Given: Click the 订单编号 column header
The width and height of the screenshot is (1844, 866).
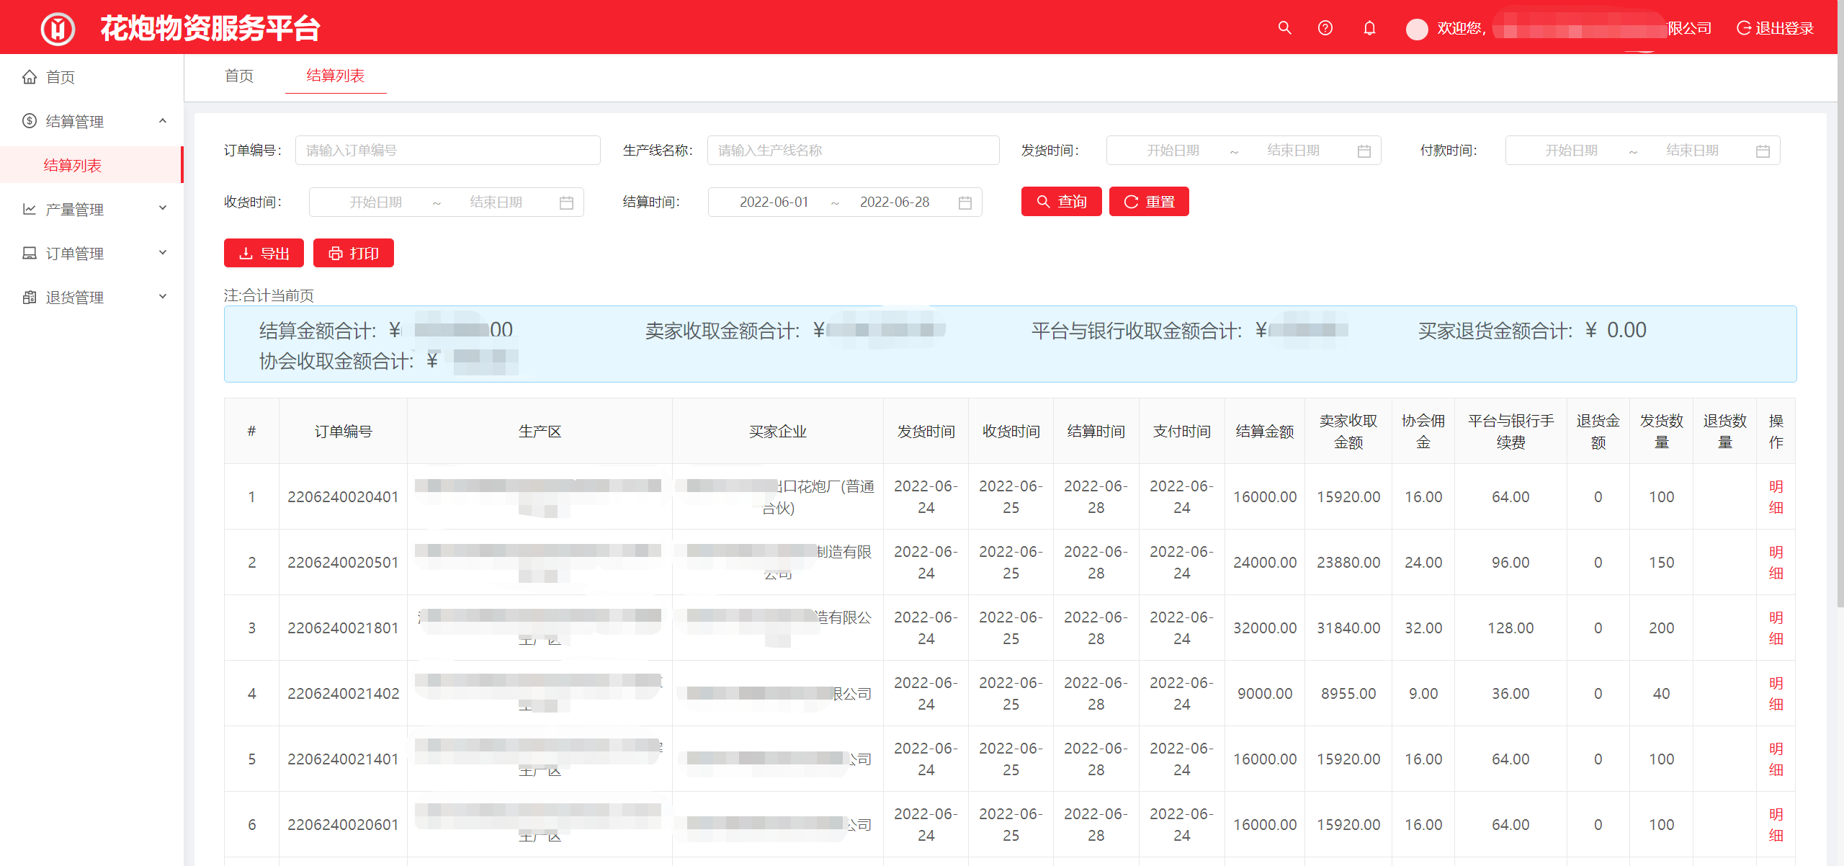Looking at the screenshot, I should [343, 431].
